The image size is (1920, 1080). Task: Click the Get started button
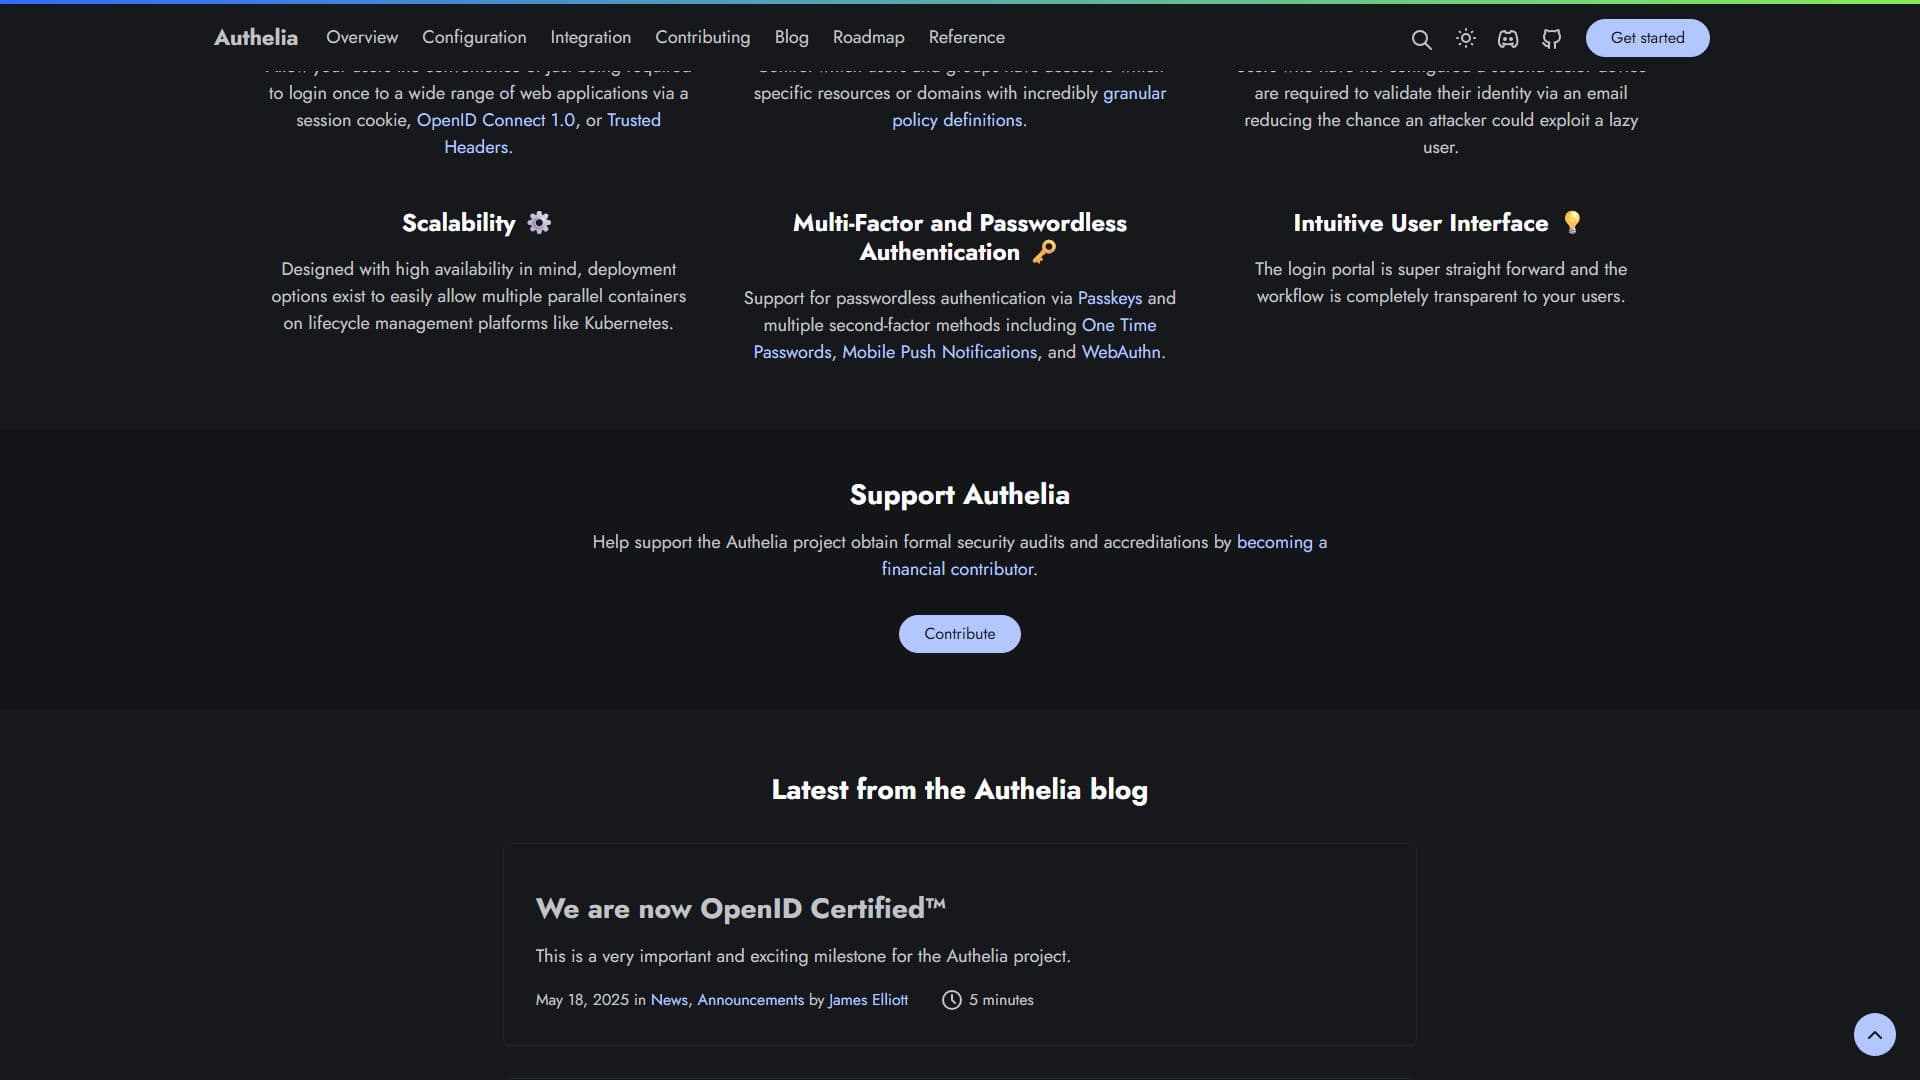1647,38
